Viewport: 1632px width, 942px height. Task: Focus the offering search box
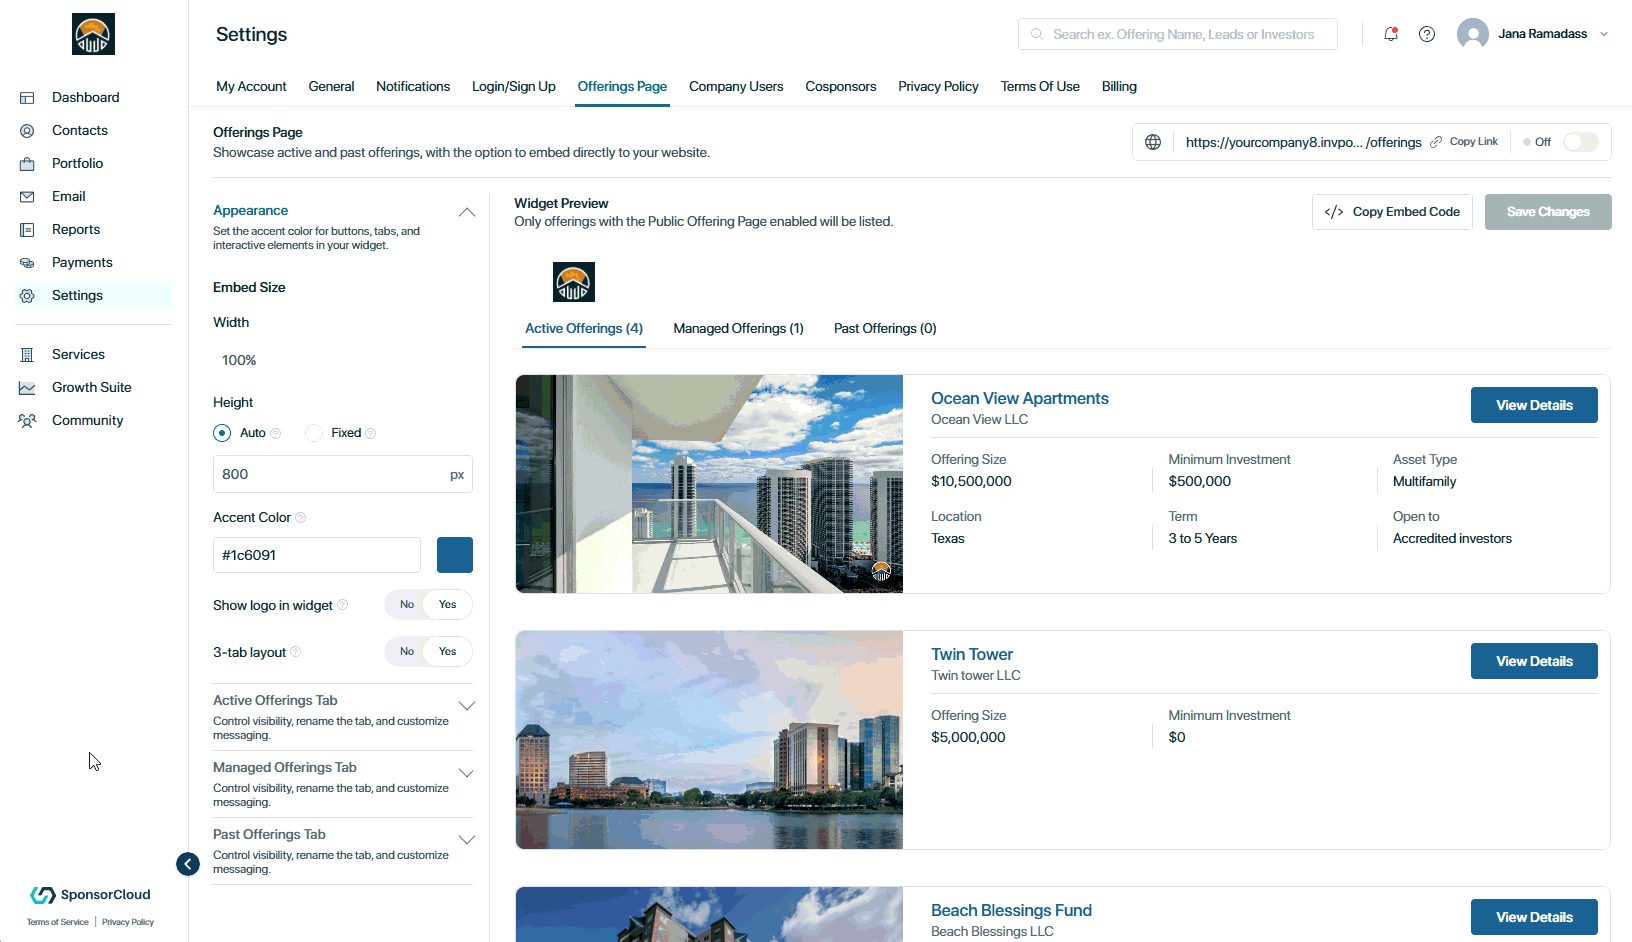point(1178,34)
